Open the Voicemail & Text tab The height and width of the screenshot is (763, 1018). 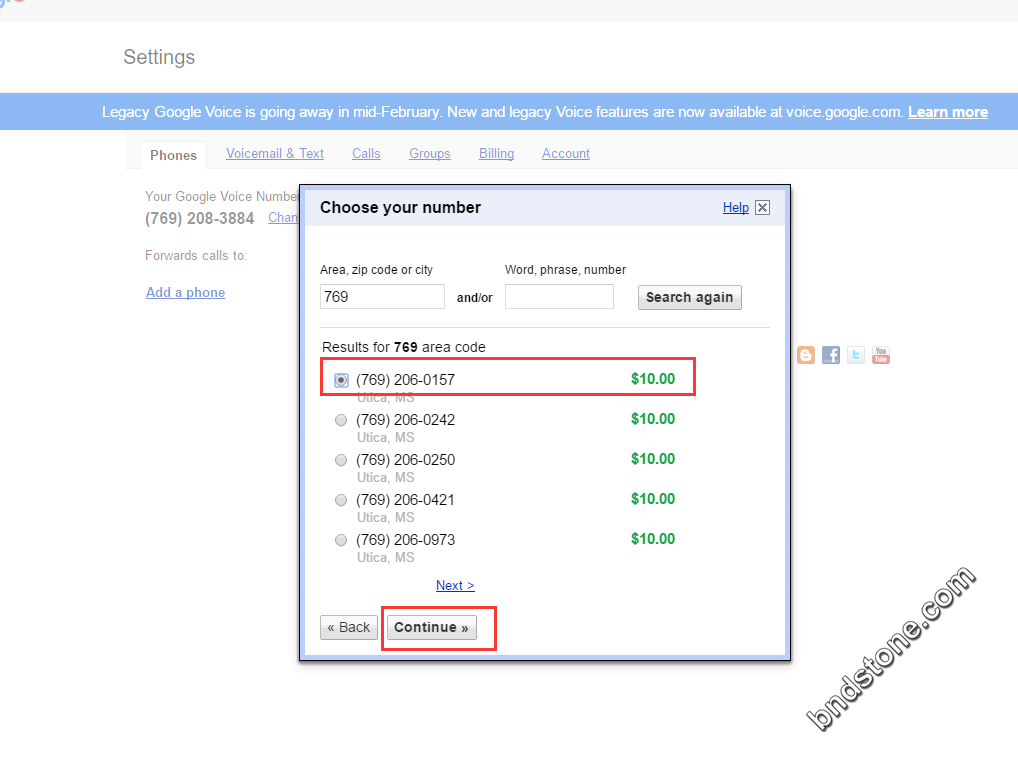click(x=275, y=153)
